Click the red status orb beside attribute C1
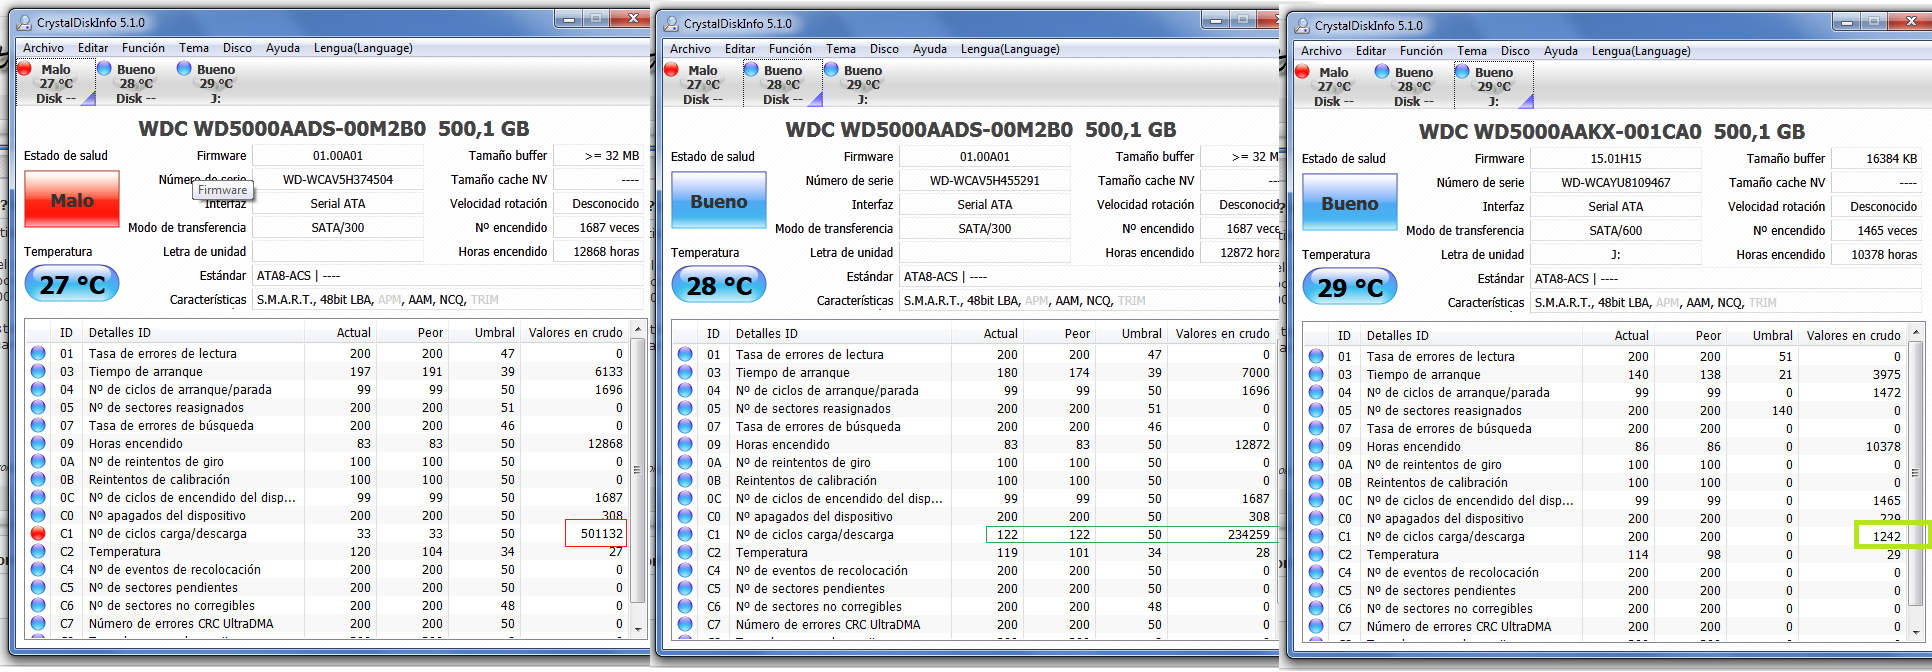This screenshot has width=1932, height=672. 38,534
